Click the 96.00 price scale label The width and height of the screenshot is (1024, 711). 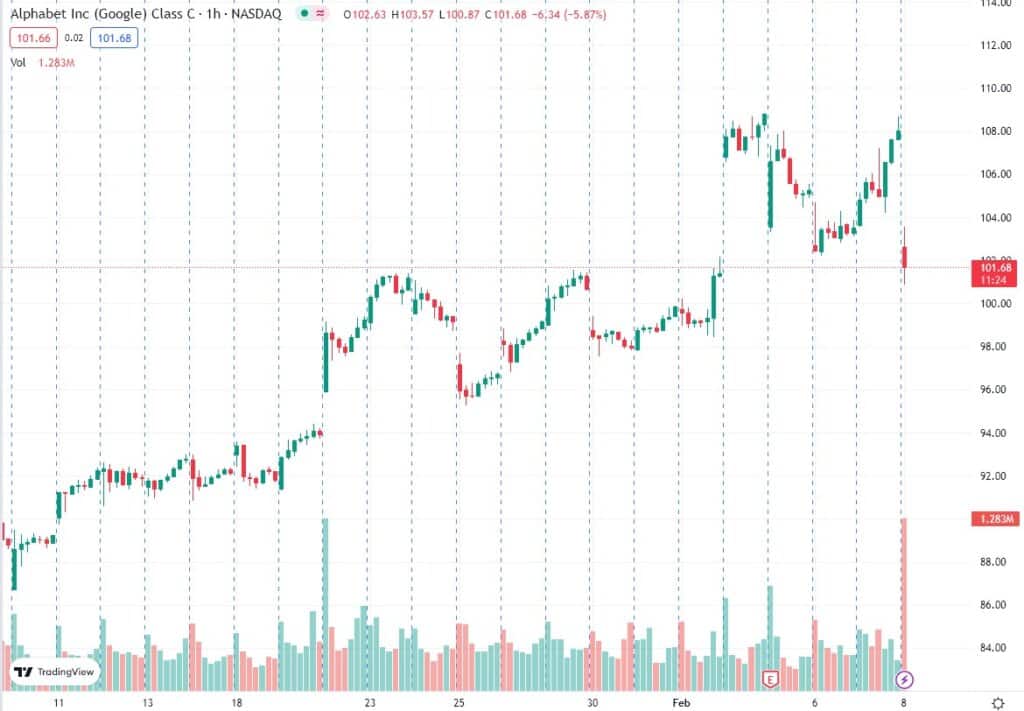click(x=992, y=390)
